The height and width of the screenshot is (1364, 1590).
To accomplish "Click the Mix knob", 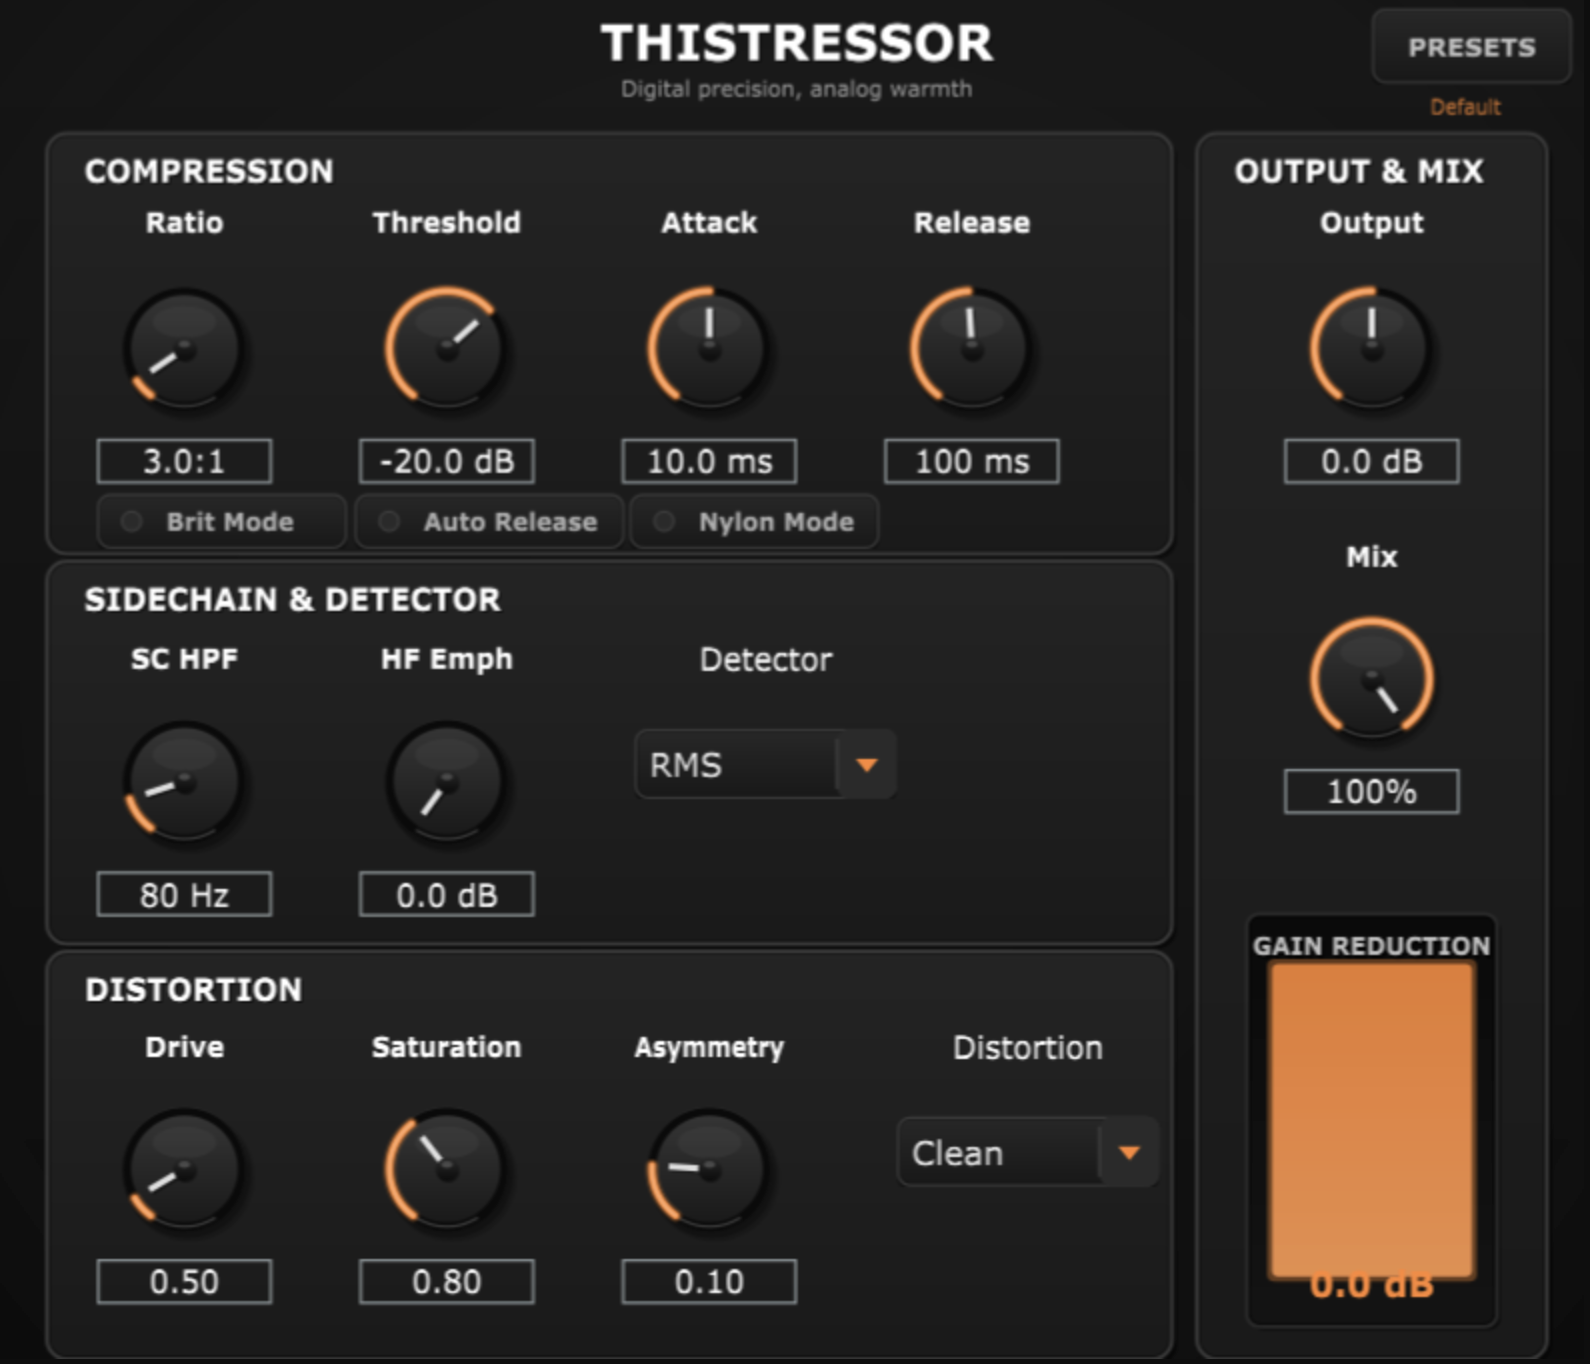I will point(1372,678).
